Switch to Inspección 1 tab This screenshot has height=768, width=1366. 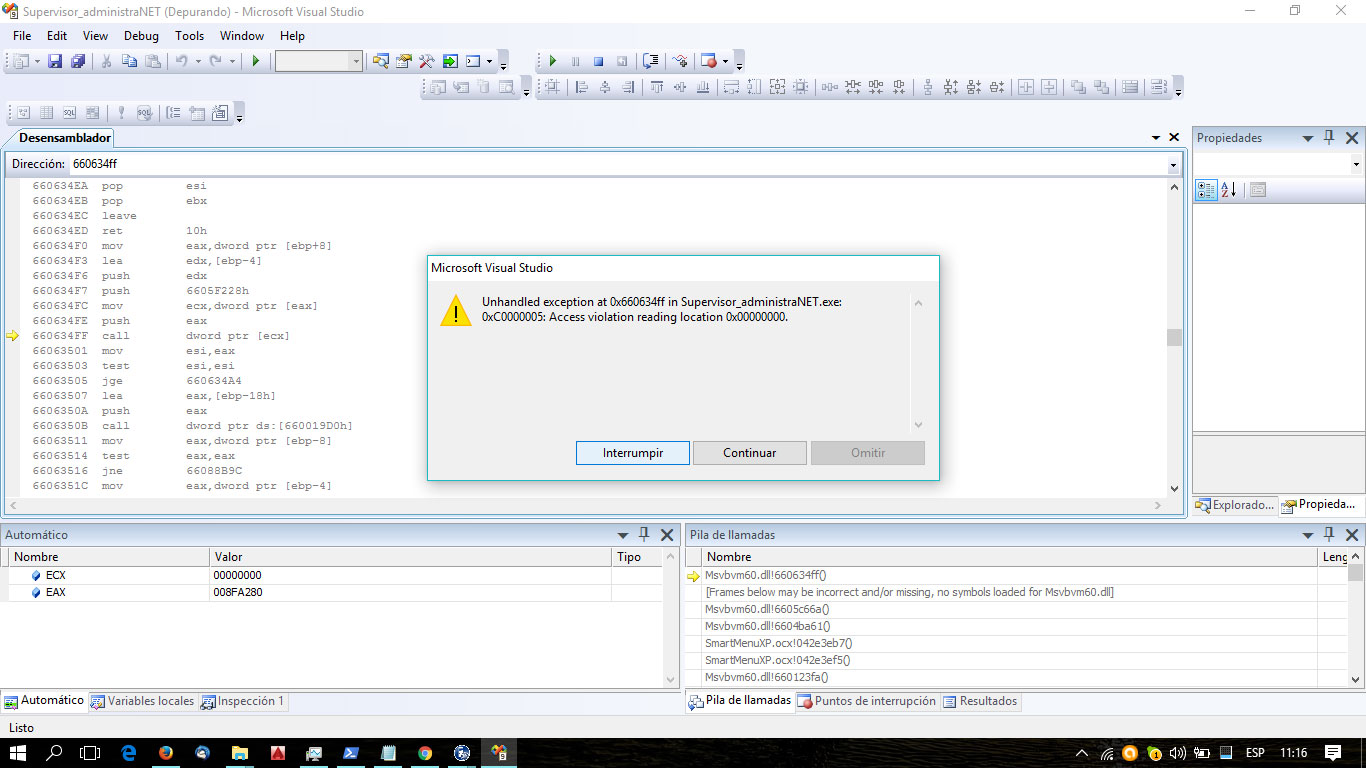[x=242, y=701]
